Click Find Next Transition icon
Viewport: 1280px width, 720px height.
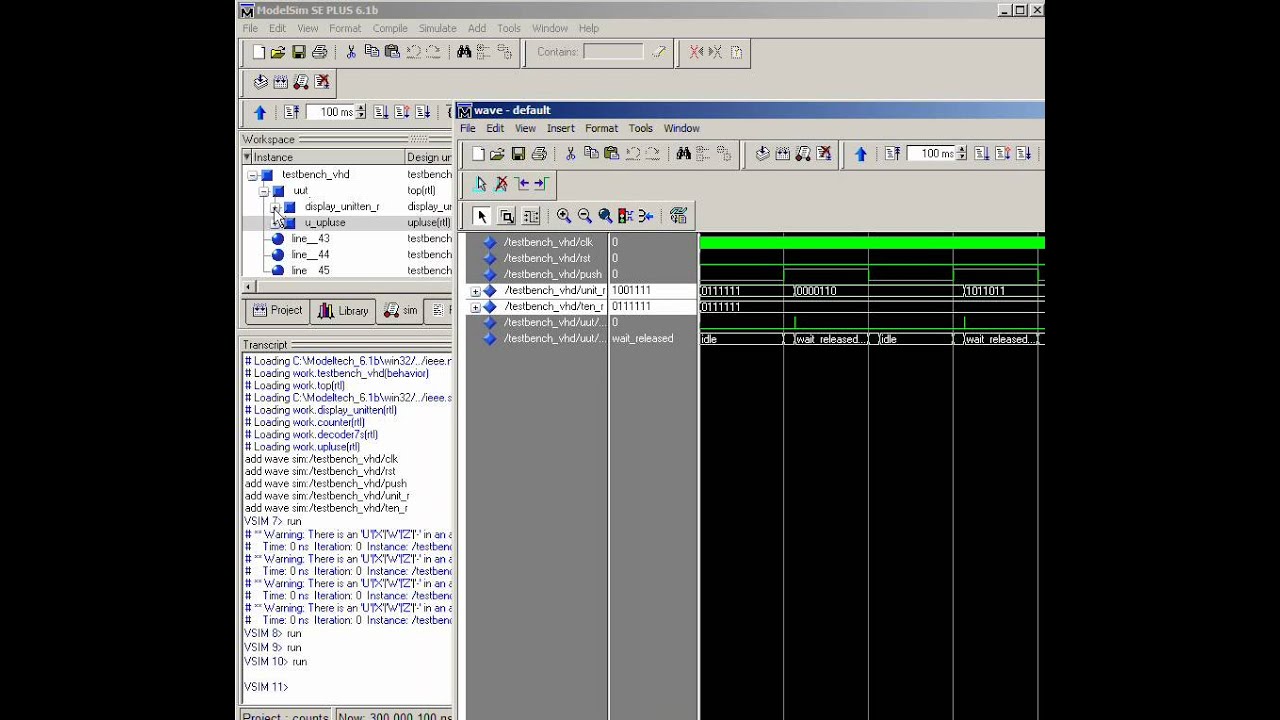click(x=541, y=184)
